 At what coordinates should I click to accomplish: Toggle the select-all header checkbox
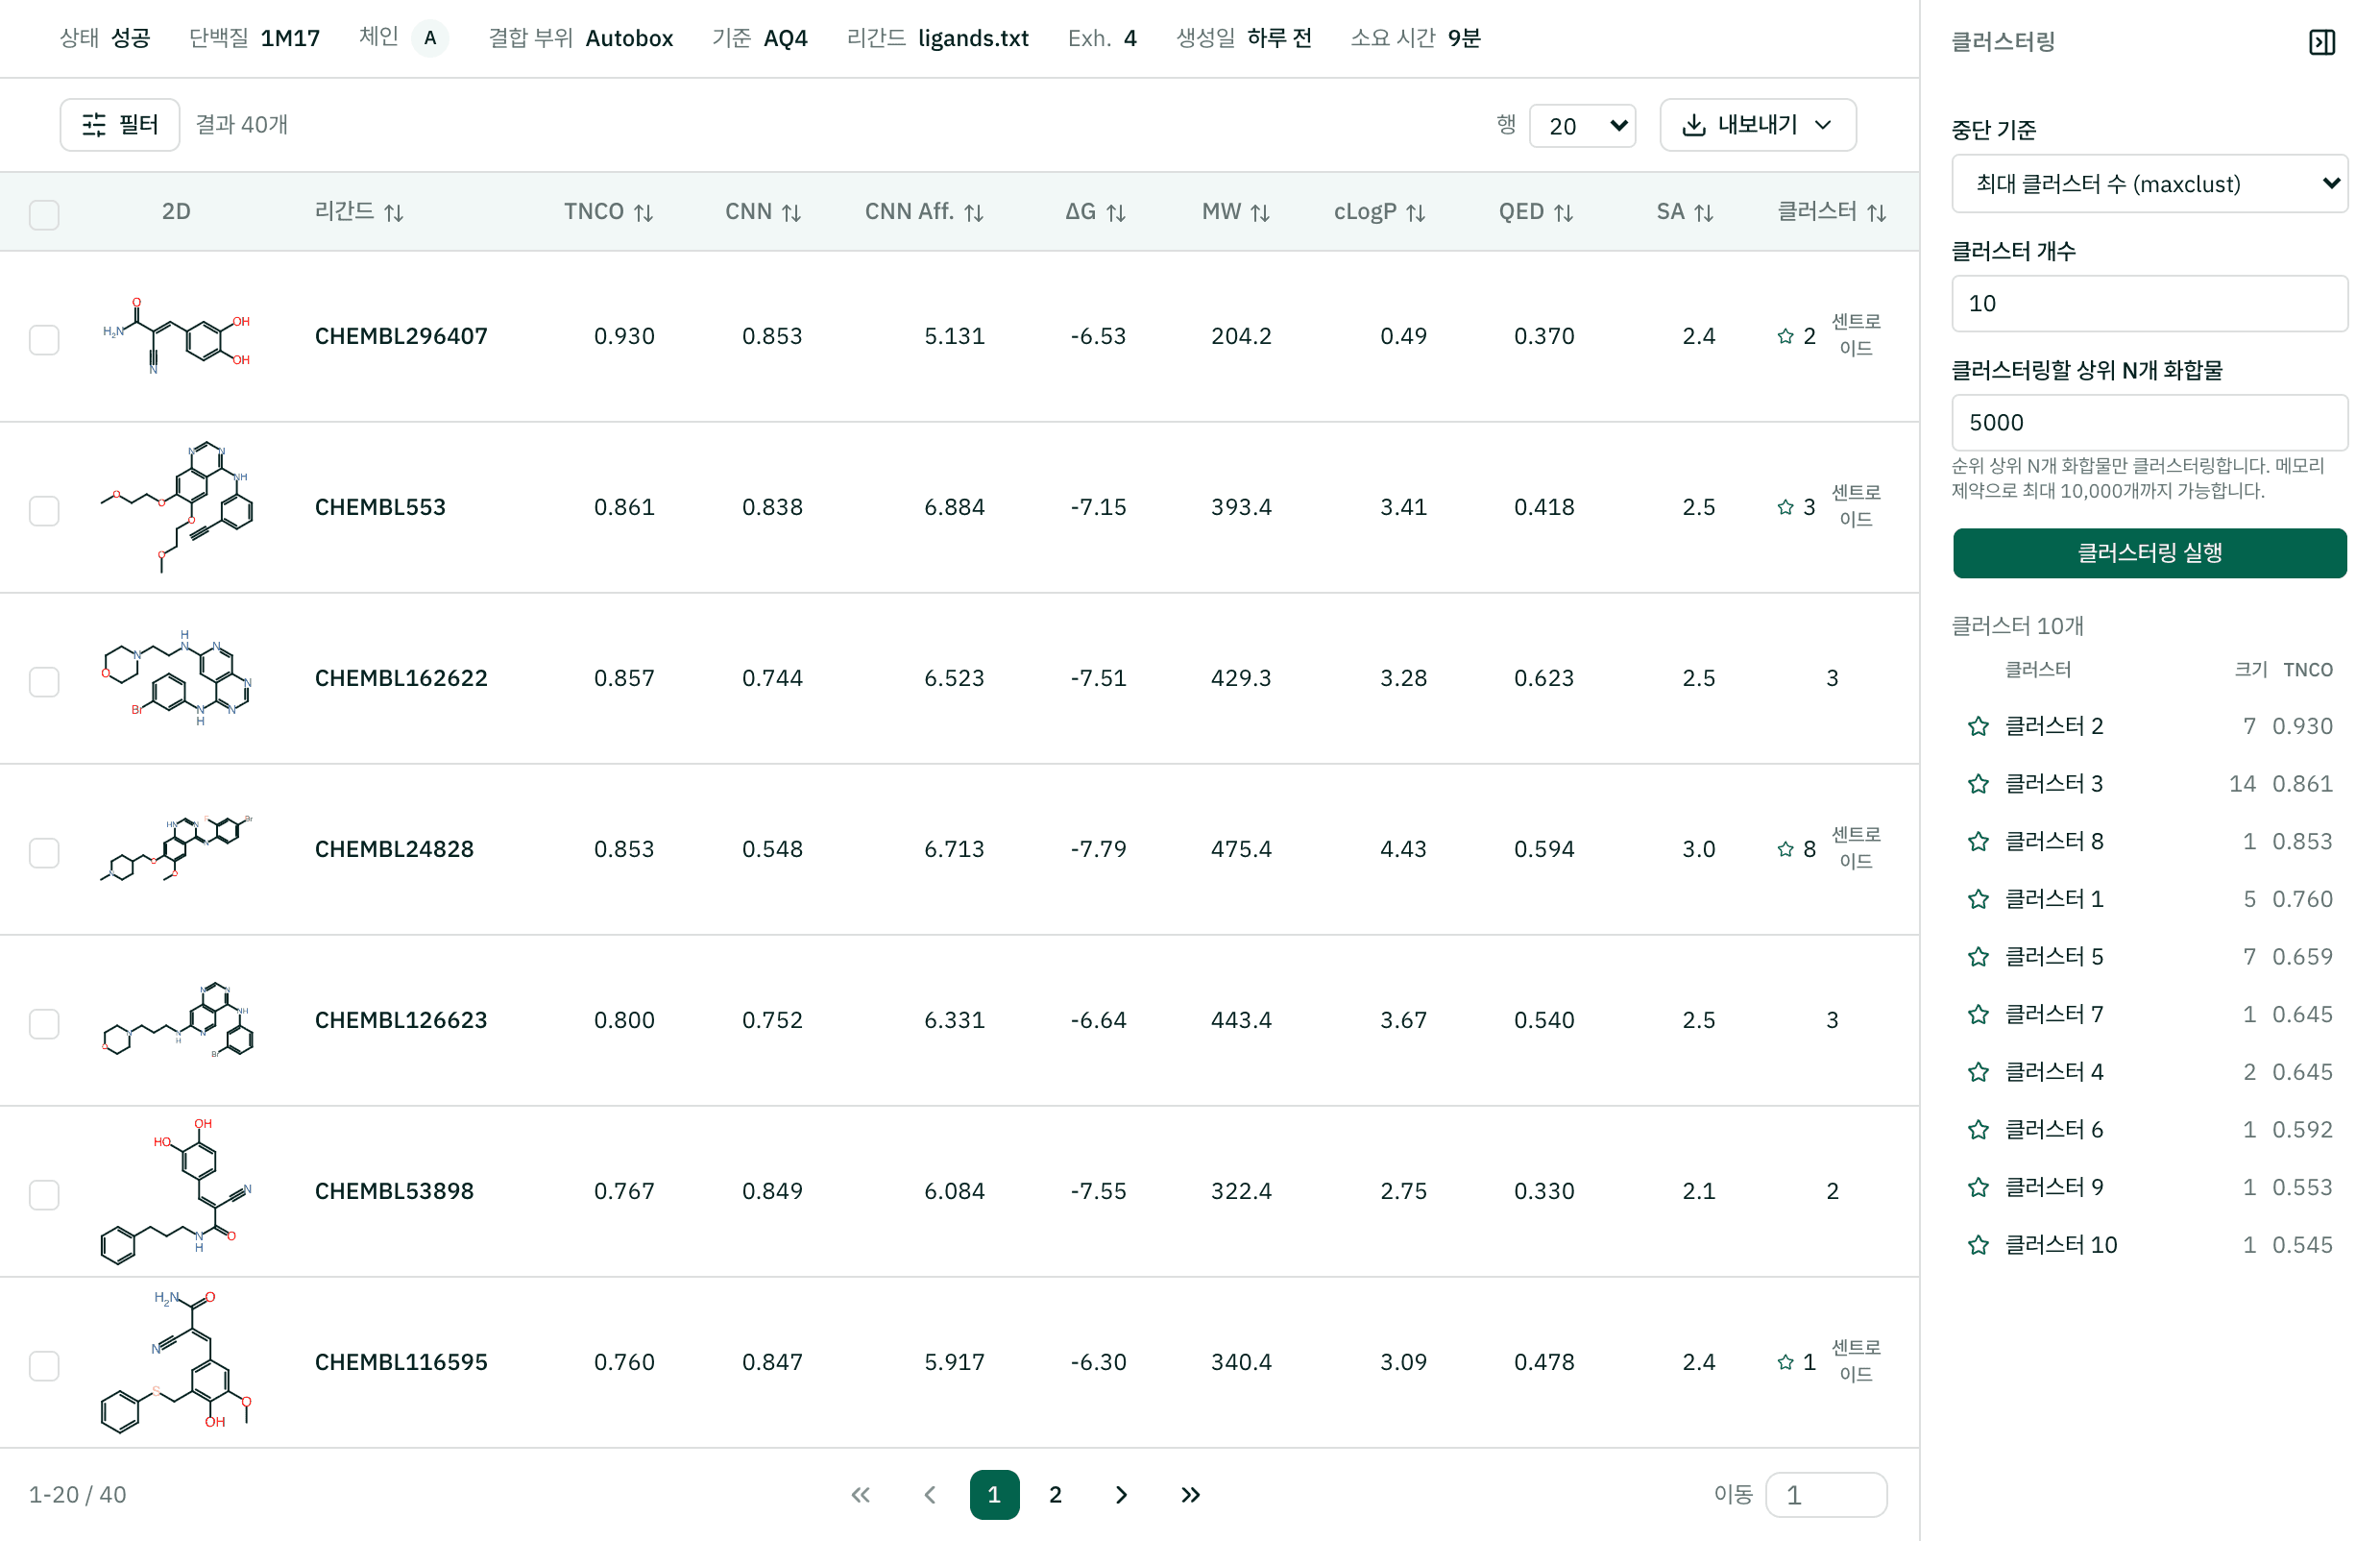coord(44,214)
